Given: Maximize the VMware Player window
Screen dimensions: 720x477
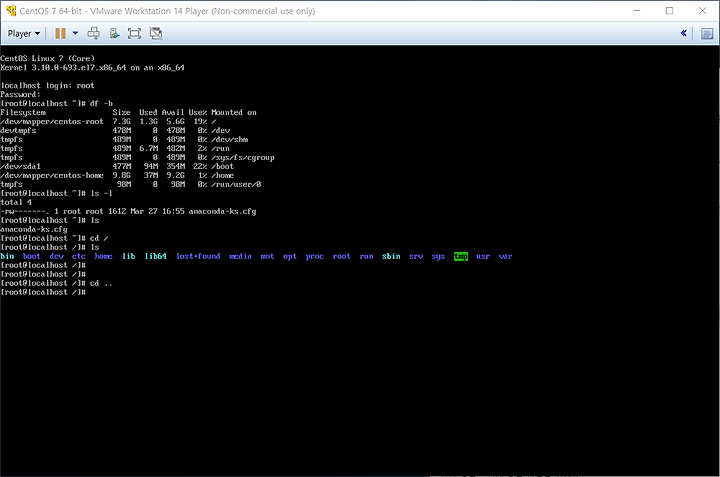Looking at the screenshot, I should 669,11.
